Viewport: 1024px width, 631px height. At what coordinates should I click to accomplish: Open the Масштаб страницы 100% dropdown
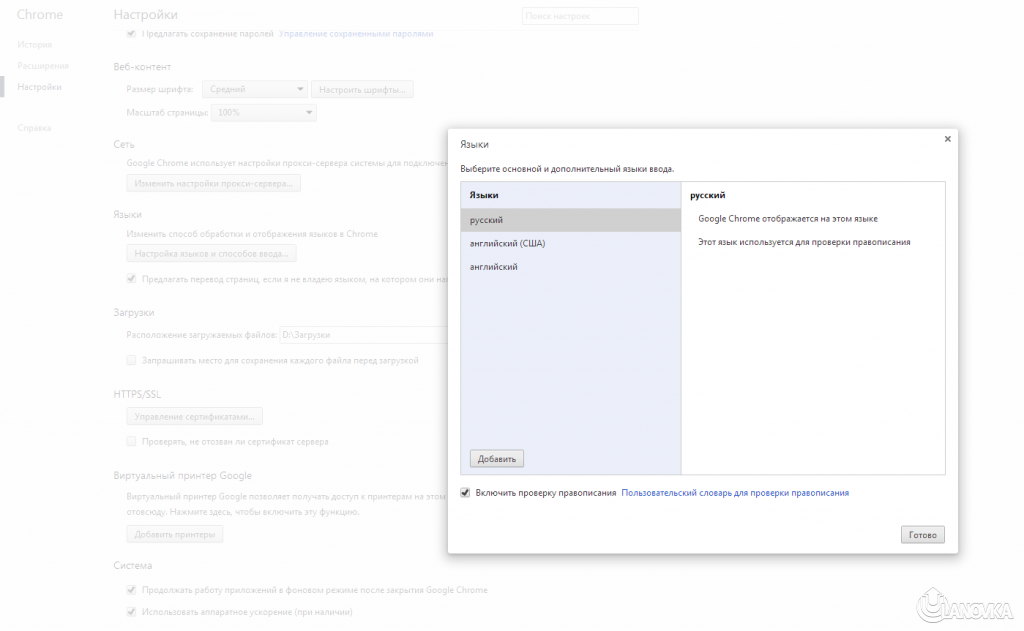click(x=264, y=113)
